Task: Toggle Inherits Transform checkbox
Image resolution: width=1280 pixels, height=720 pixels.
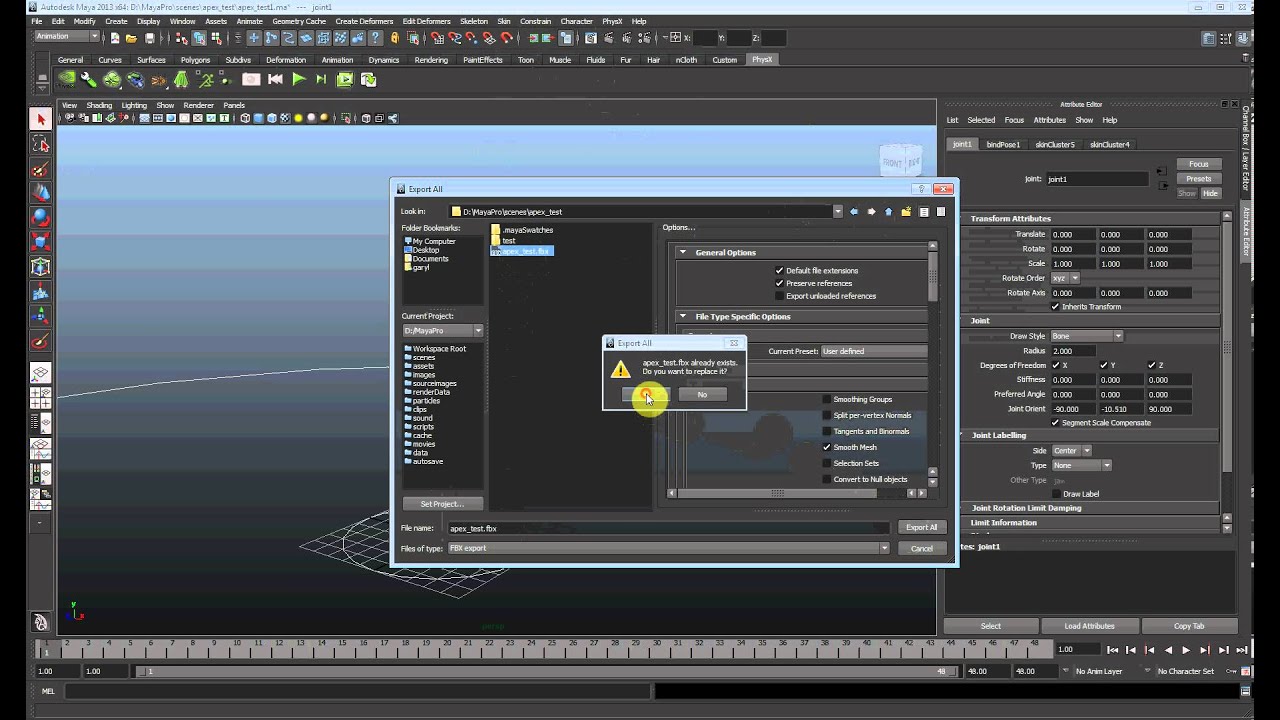Action: click(x=1055, y=307)
